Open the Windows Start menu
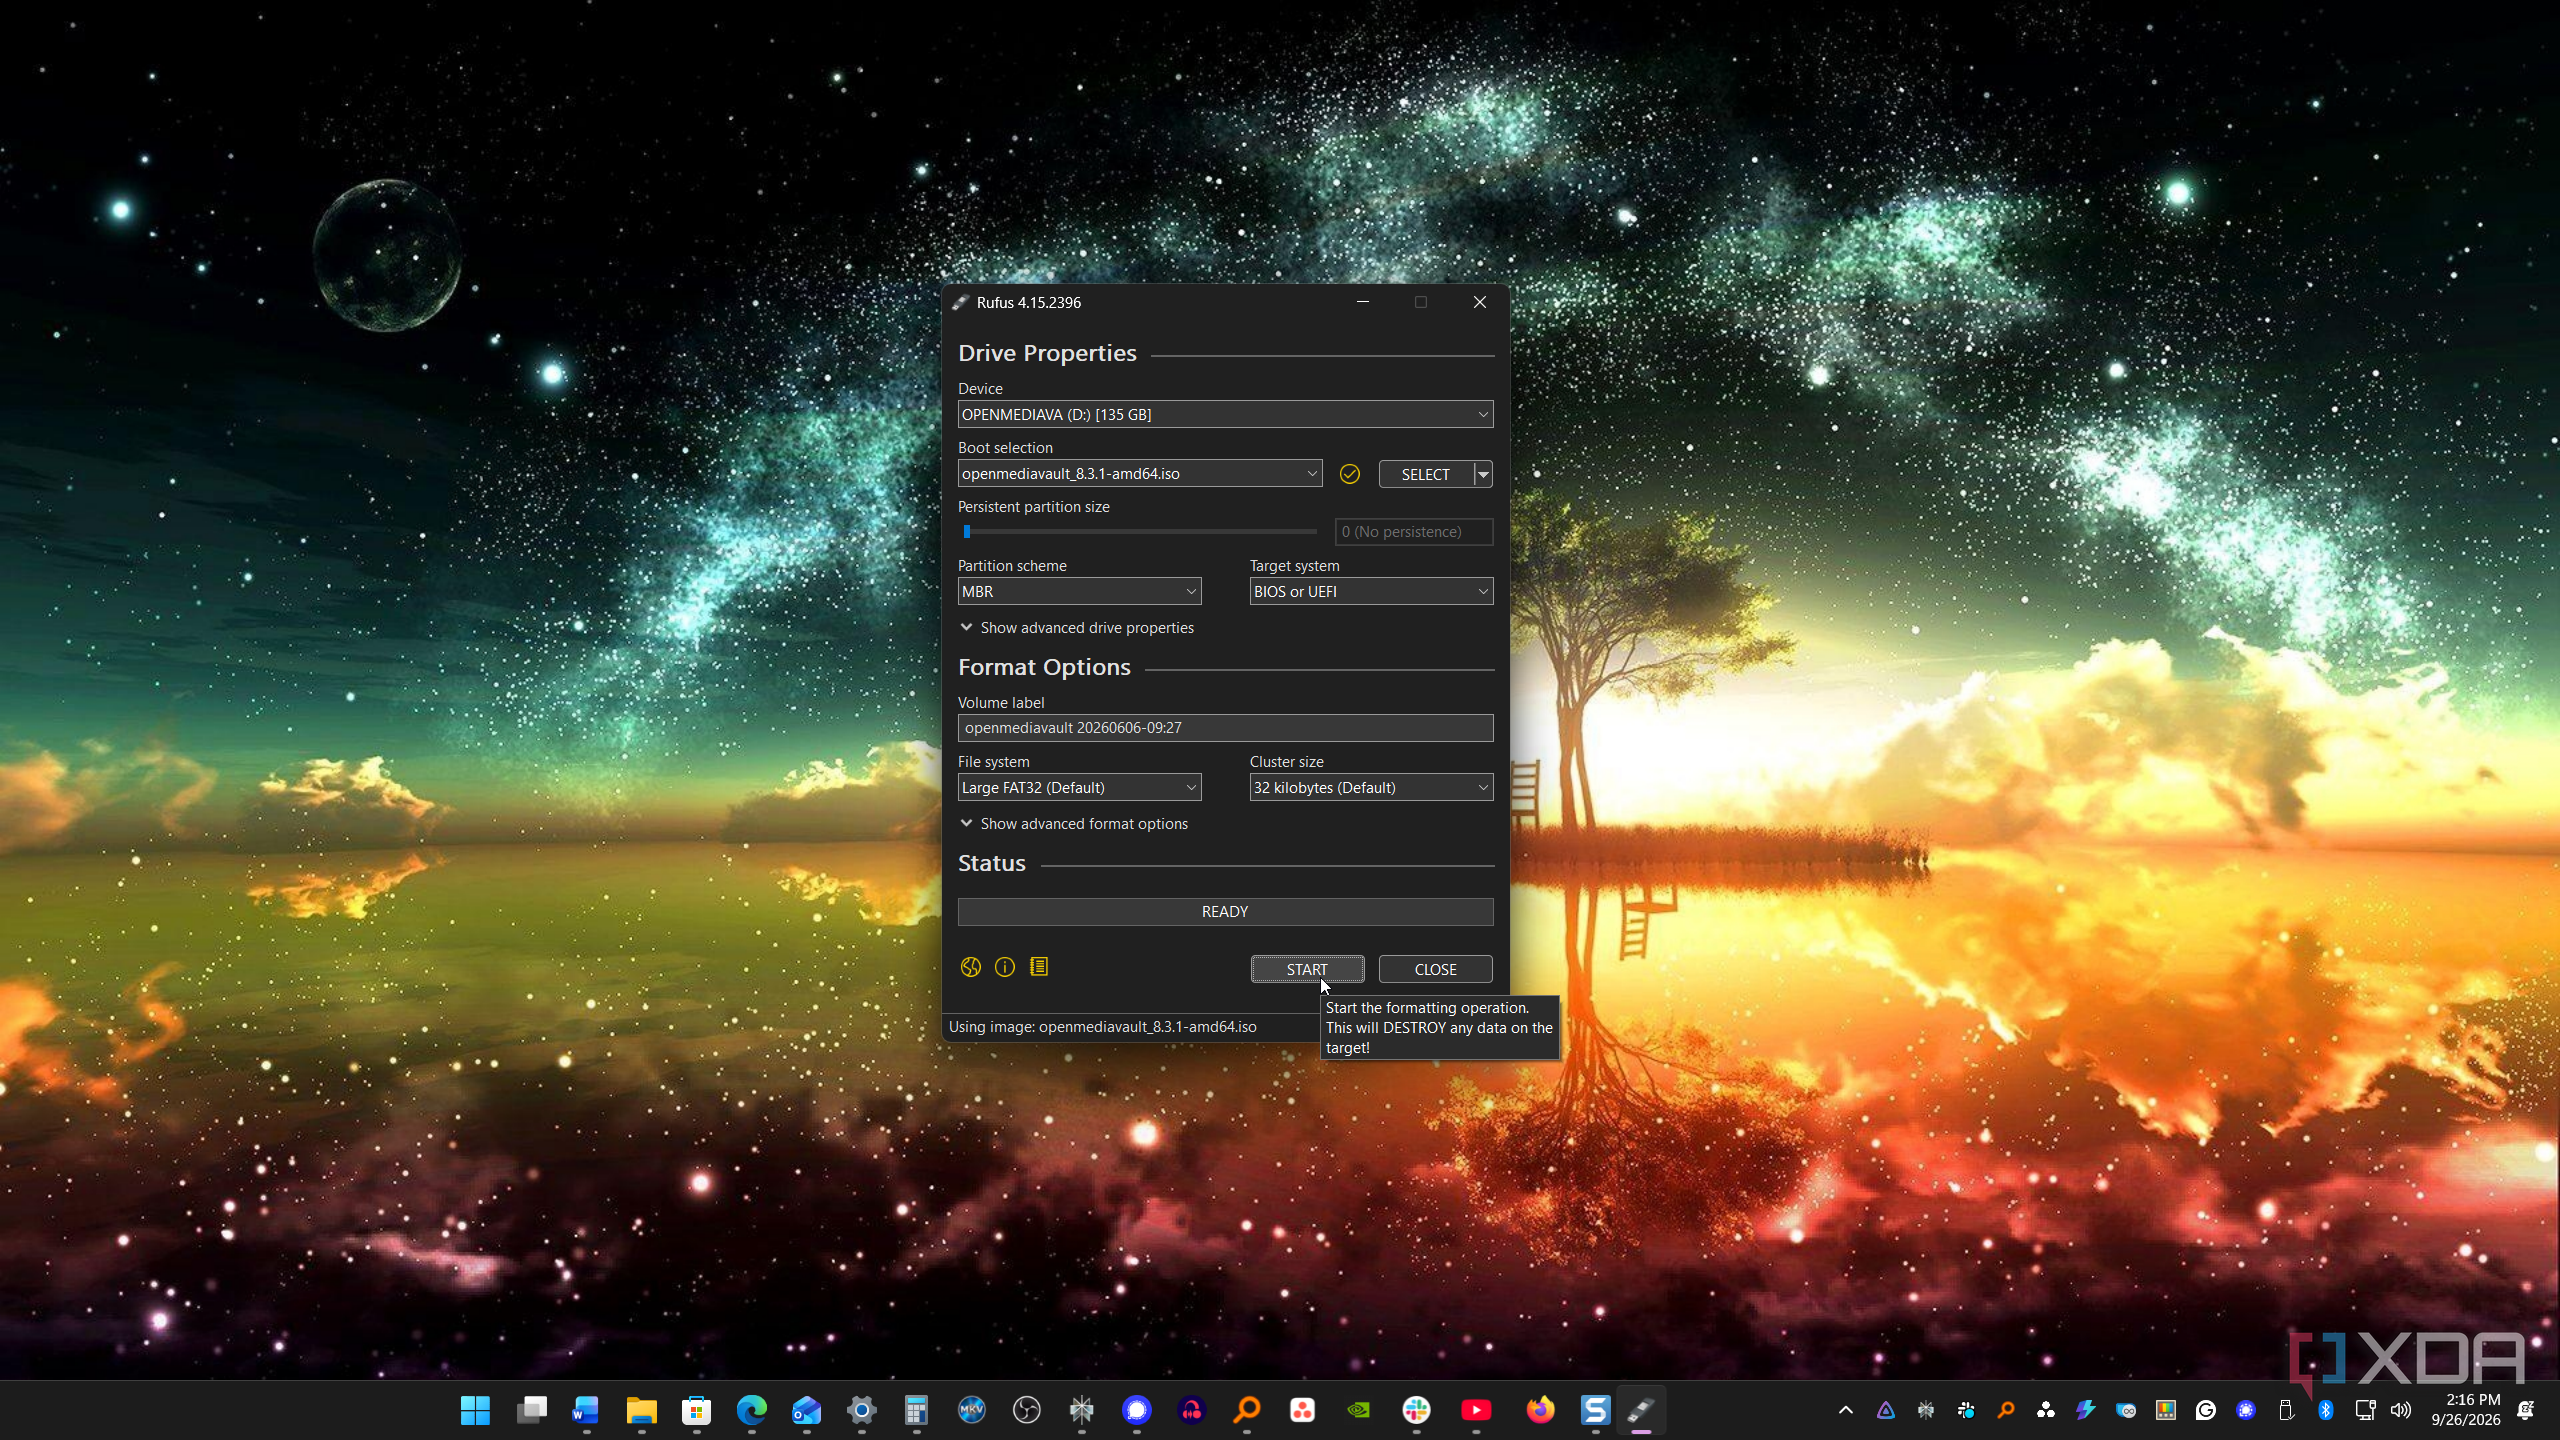The image size is (2560, 1440). click(475, 1410)
